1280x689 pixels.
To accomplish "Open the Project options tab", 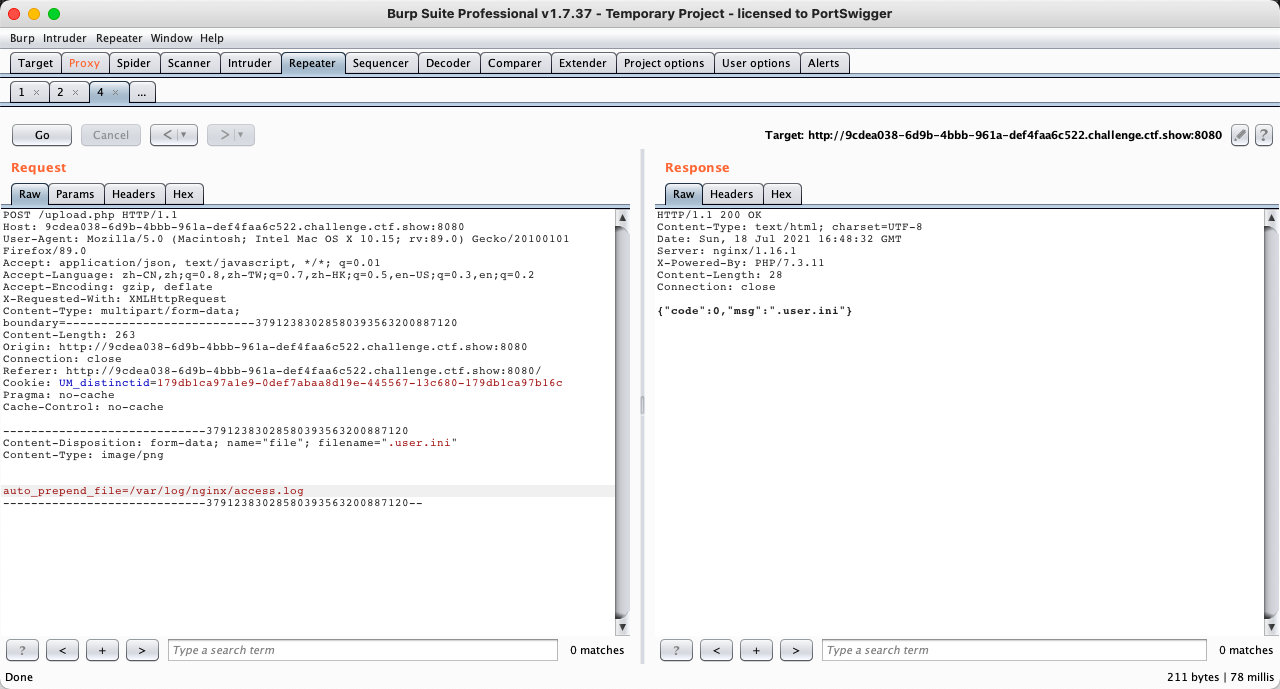I will click(x=664, y=63).
